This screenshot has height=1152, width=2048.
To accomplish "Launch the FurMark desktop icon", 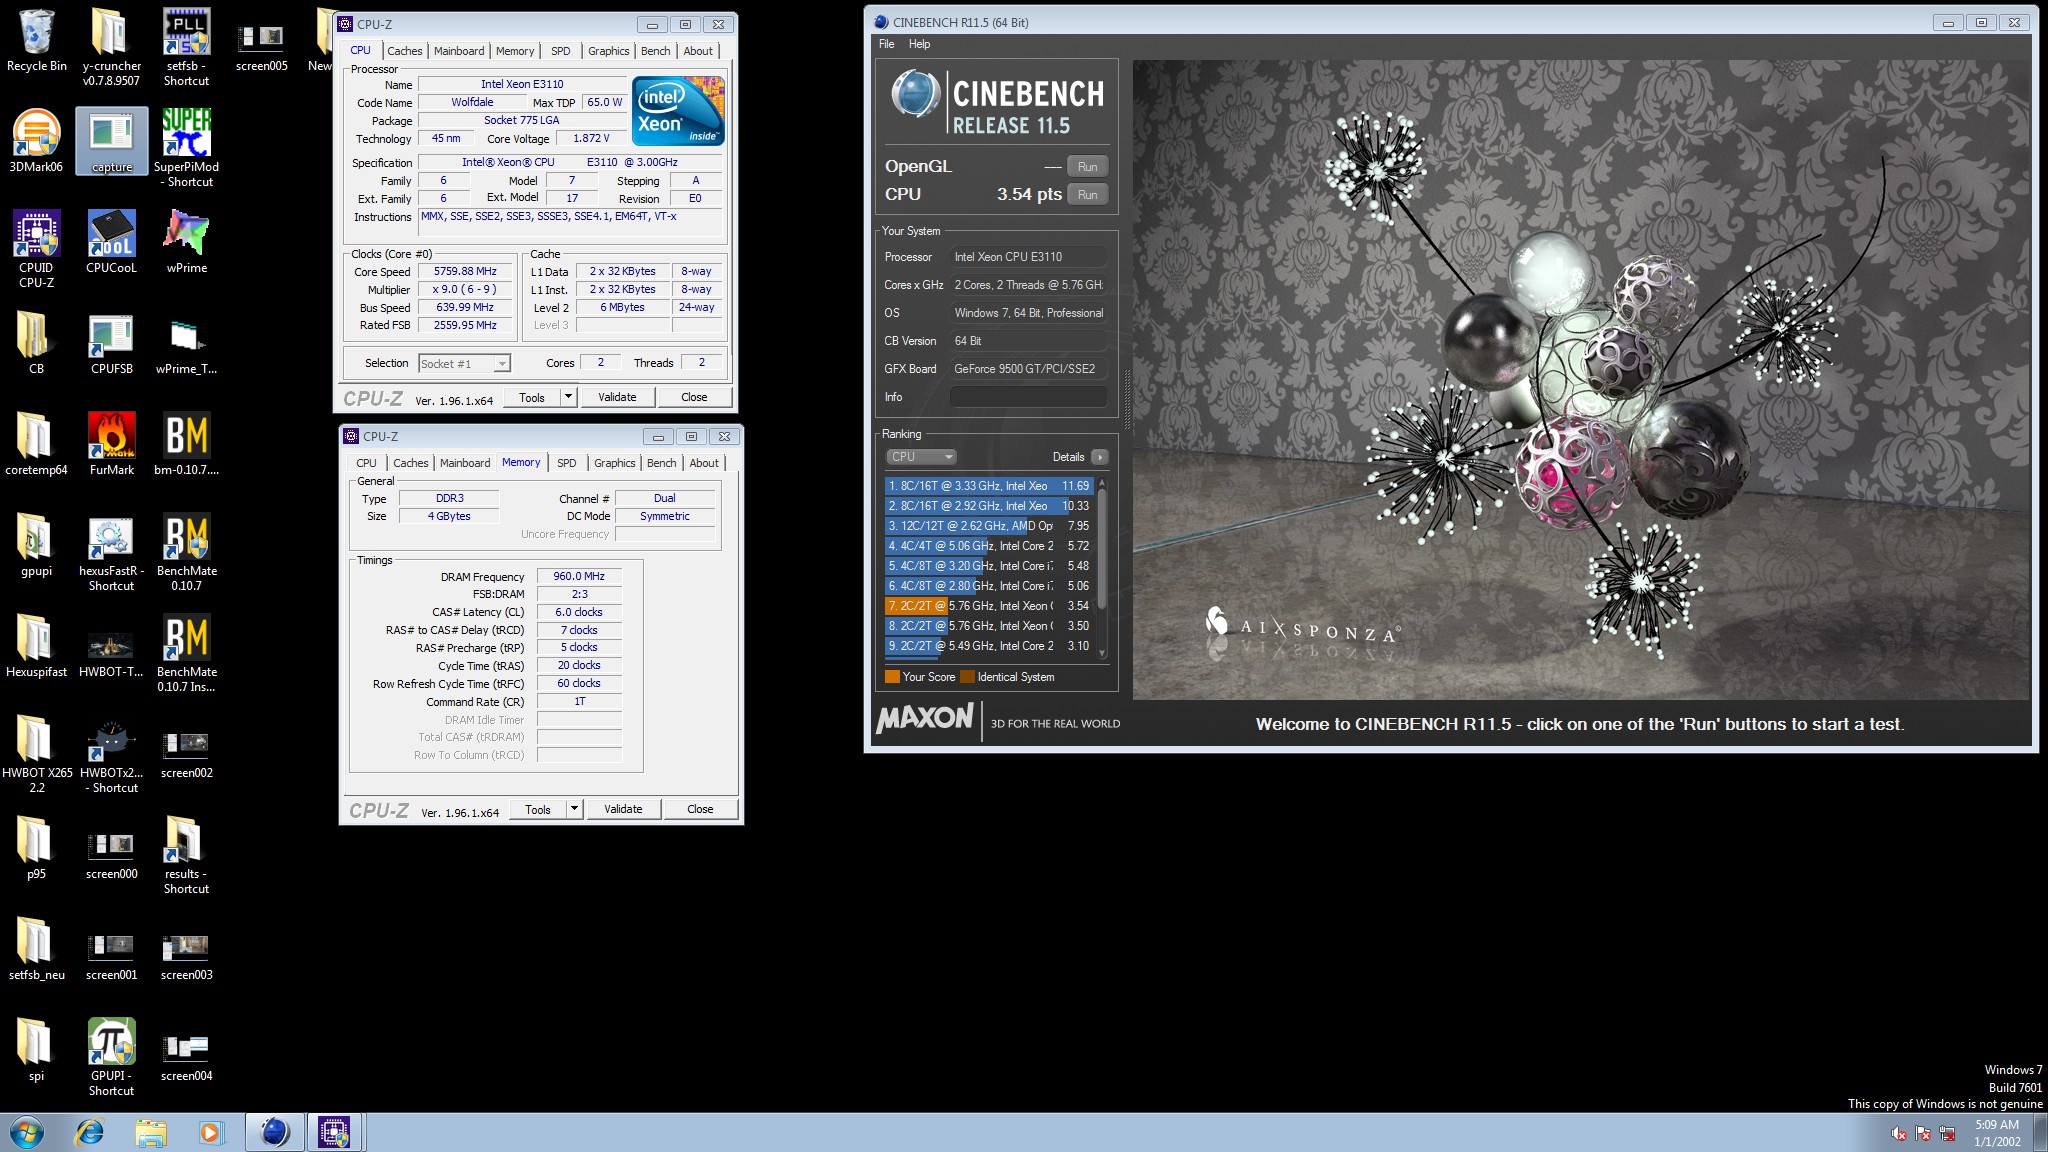I will (111, 444).
